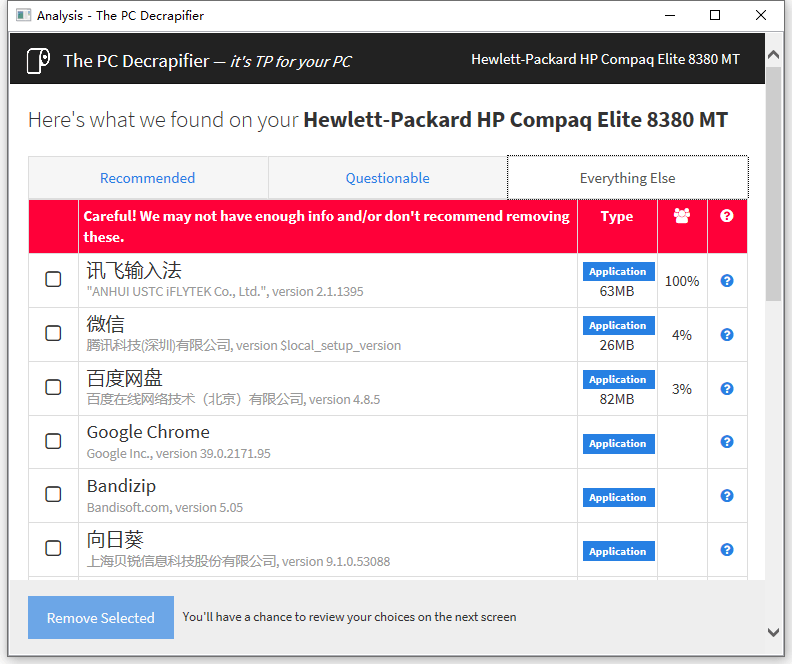The image size is (792, 664).
Task: Click the Bandizip entry name
Action: (x=121, y=486)
